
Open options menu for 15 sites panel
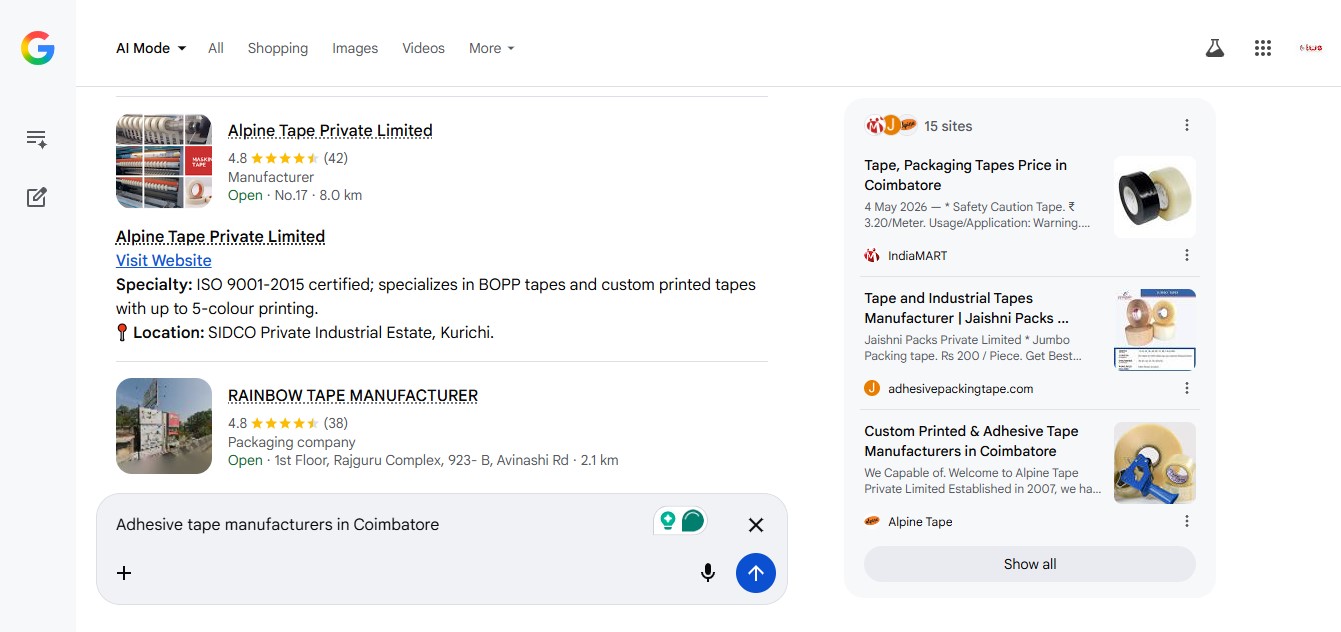click(1187, 125)
